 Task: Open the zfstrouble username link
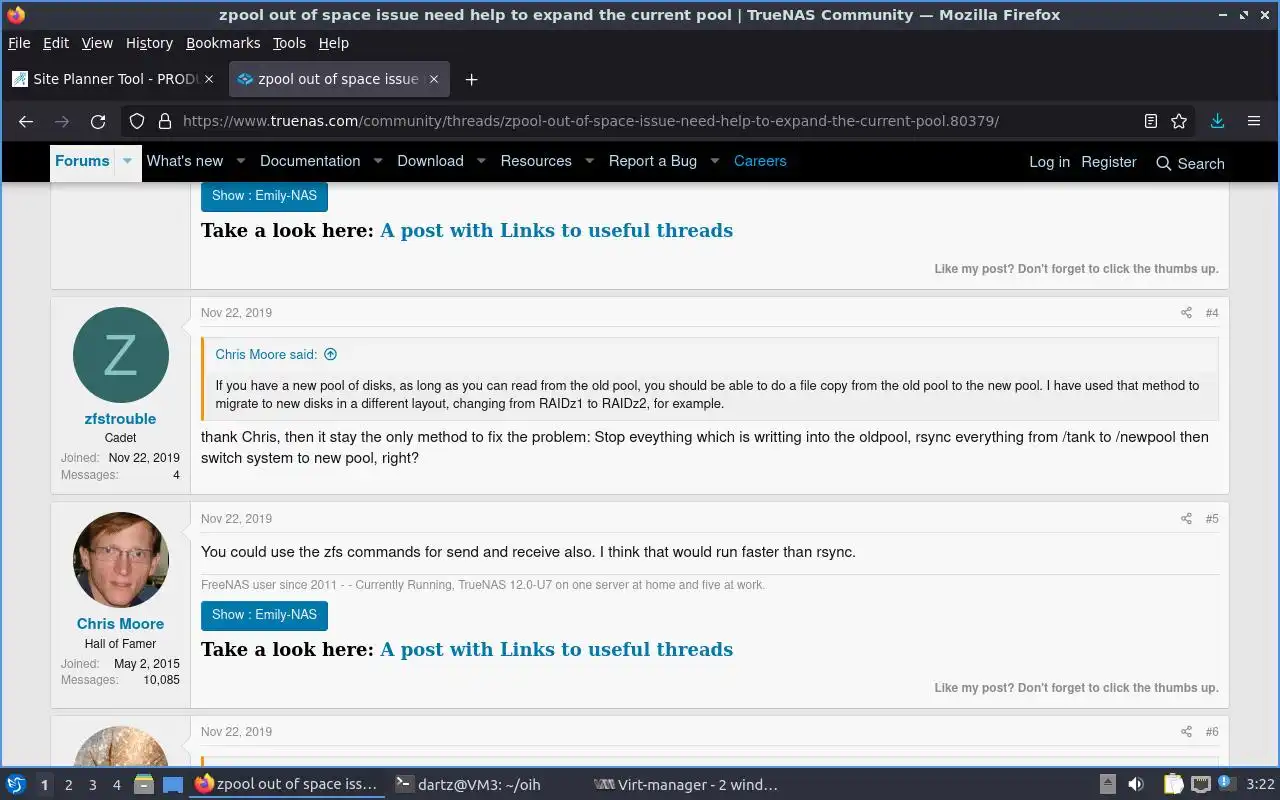click(120, 419)
